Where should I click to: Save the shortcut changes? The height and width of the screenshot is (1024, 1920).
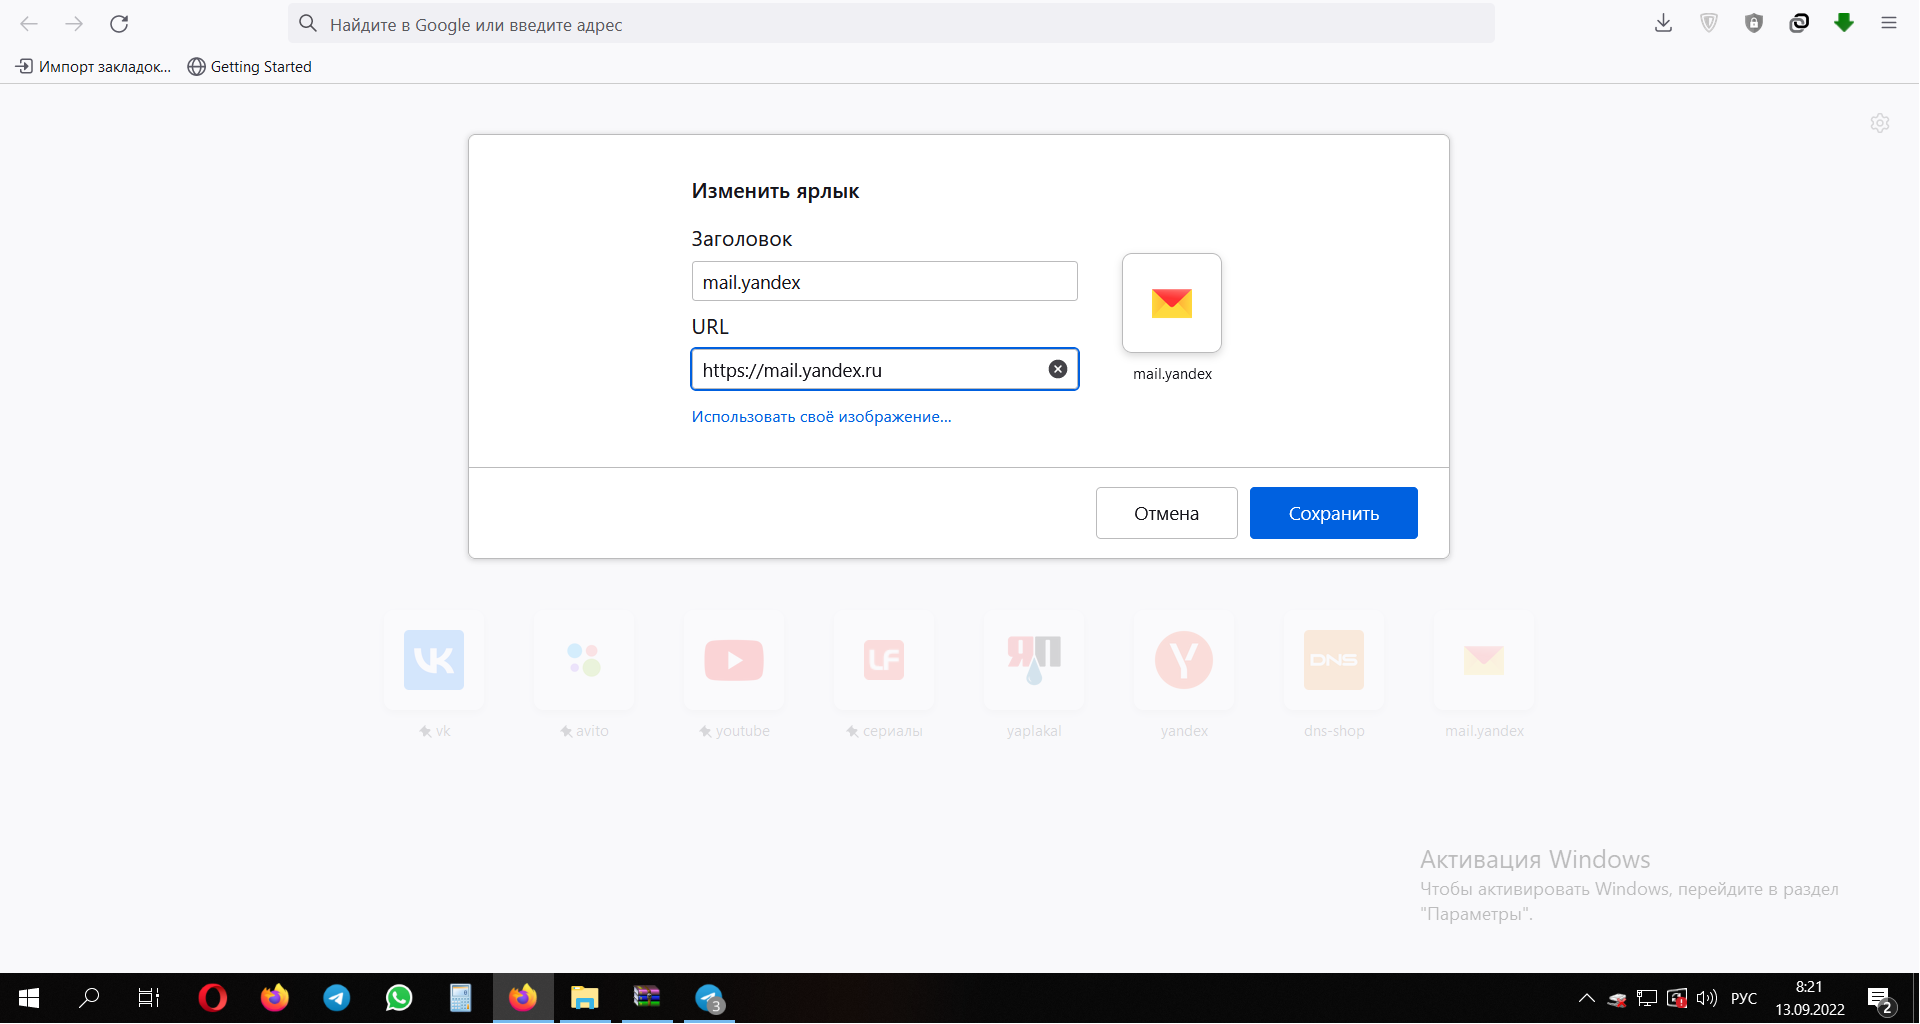point(1333,513)
